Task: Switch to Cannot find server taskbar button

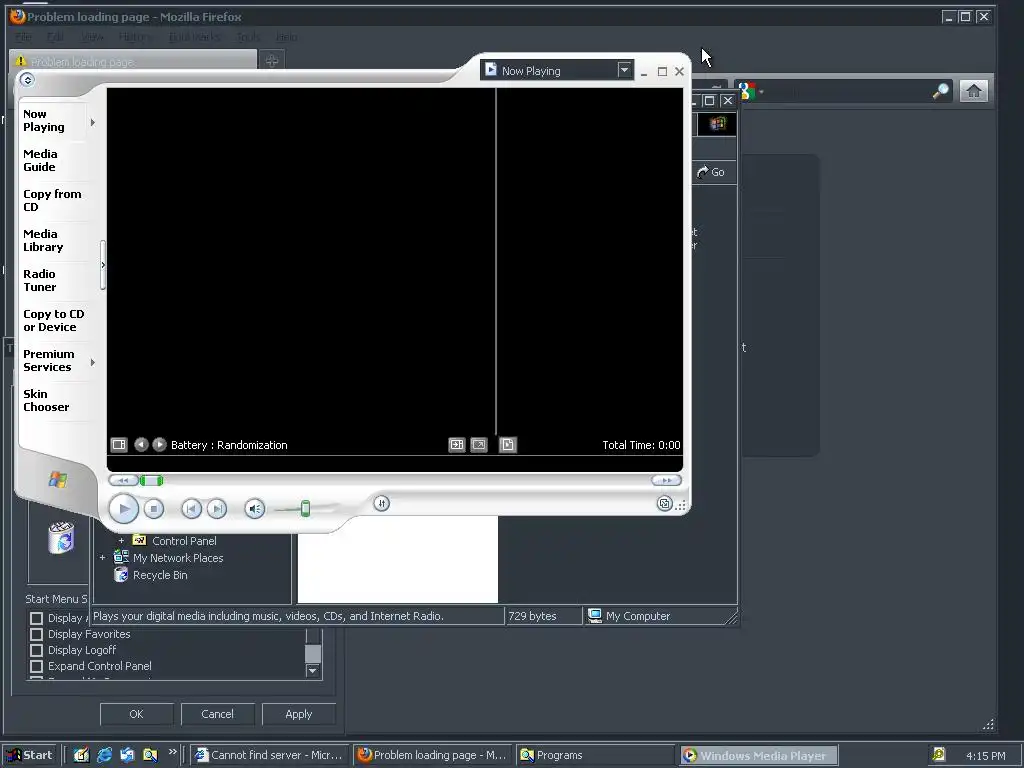Action: (270, 755)
